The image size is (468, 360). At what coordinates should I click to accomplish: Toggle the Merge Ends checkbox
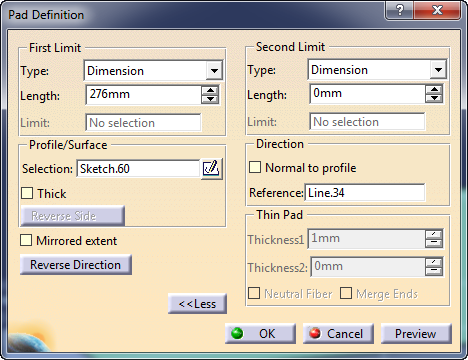(346, 293)
